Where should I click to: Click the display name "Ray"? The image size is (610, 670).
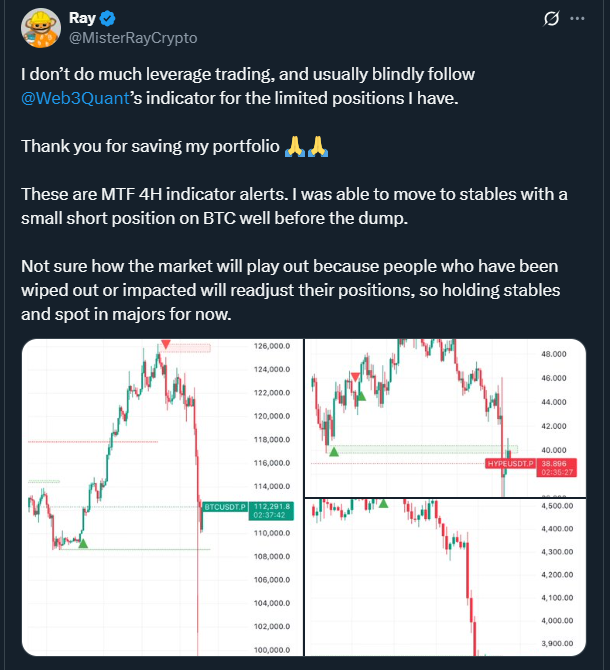82,18
